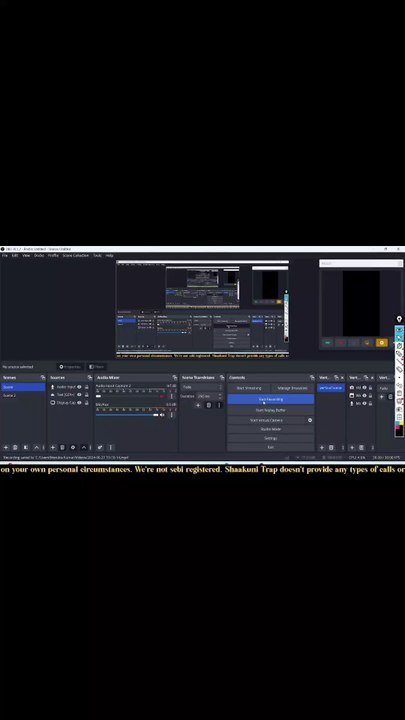This screenshot has height=720, width=405.
Task: Open options menu for Audio Input Capture 2
Action: coord(172,396)
